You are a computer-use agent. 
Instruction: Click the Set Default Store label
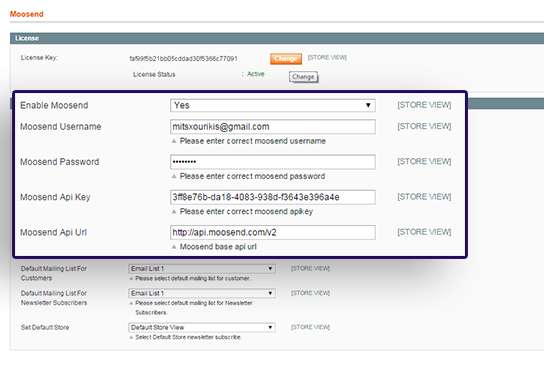pos(45,327)
